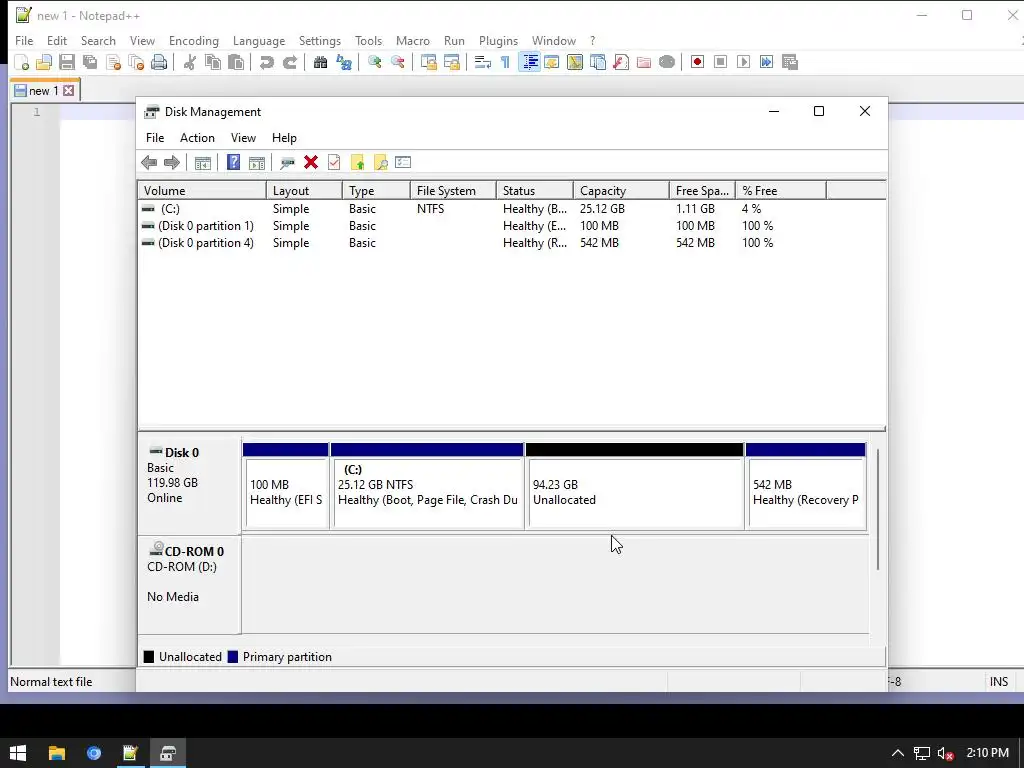Open Disk Management File menu
1024x768 pixels.
(155, 138)
